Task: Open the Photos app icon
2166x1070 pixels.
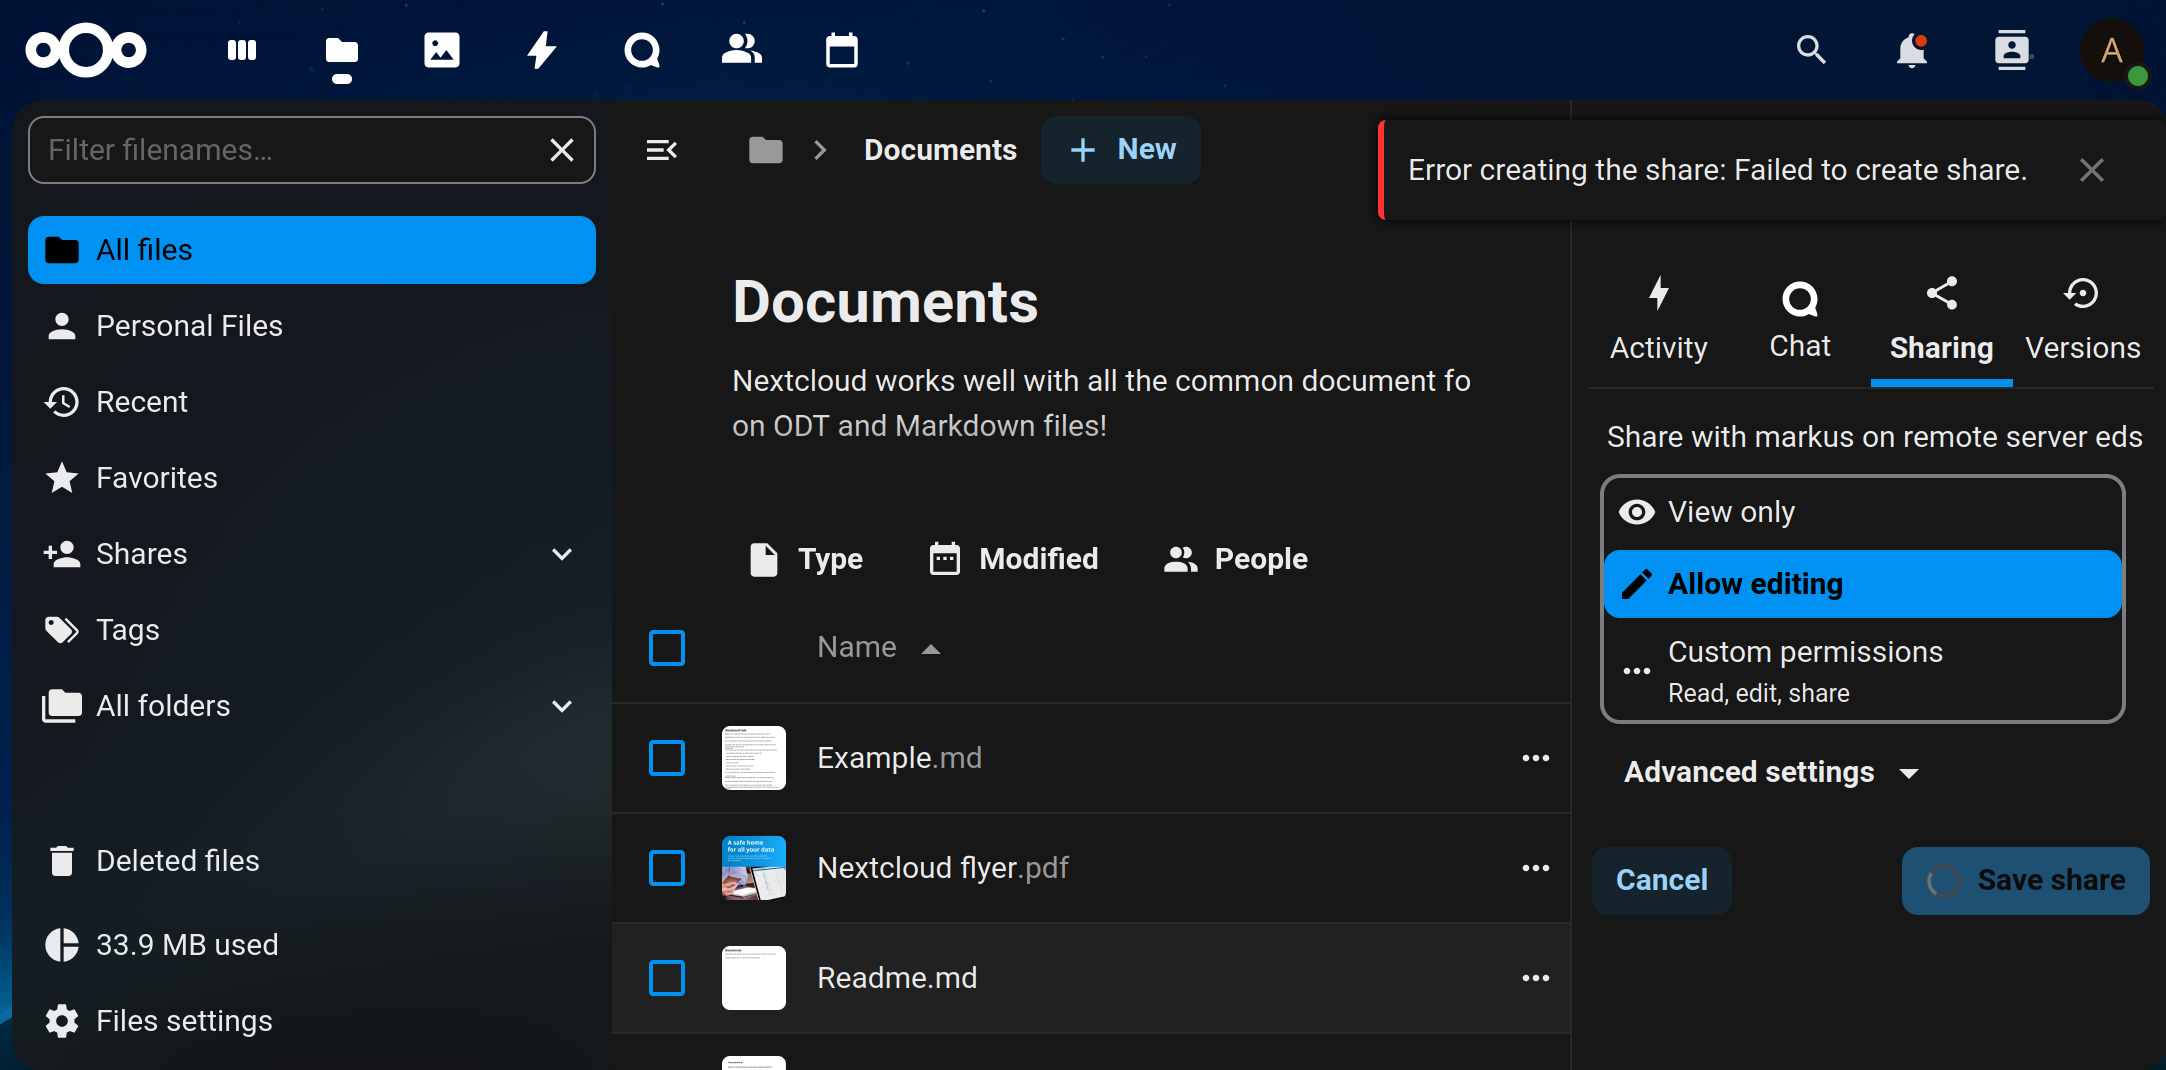Action: (442, 50)
